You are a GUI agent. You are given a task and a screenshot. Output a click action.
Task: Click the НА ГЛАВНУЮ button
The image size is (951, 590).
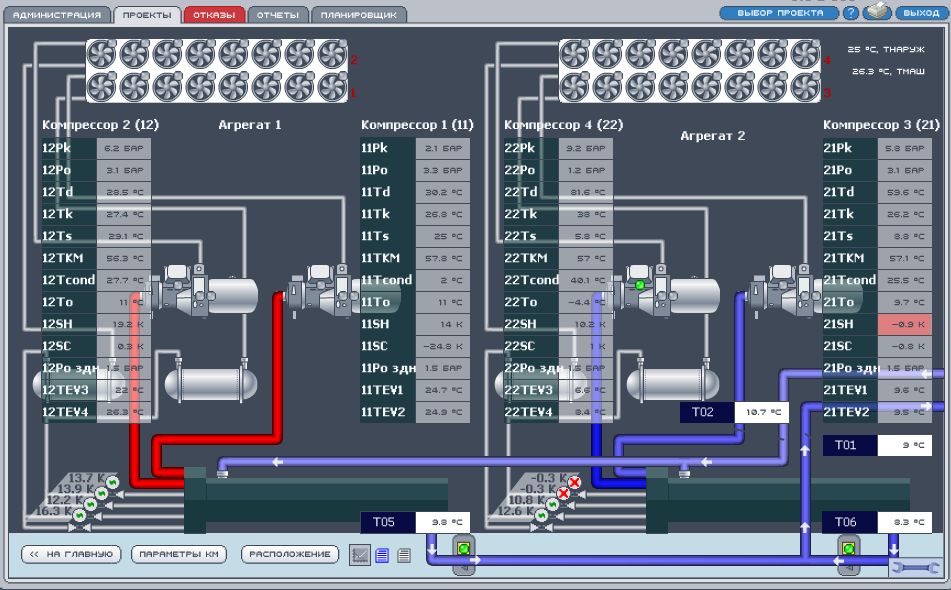[x=71, y=554]
